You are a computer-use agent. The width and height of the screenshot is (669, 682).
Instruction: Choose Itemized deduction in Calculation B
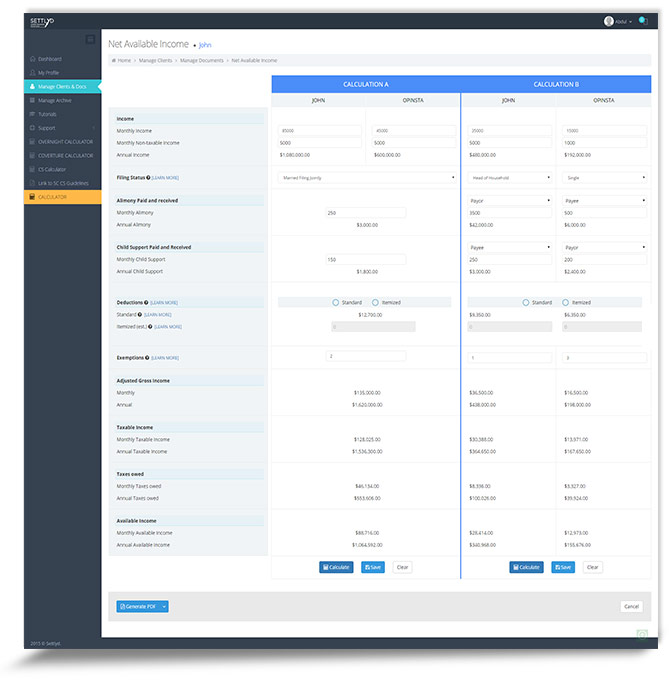tap(565, 301)
